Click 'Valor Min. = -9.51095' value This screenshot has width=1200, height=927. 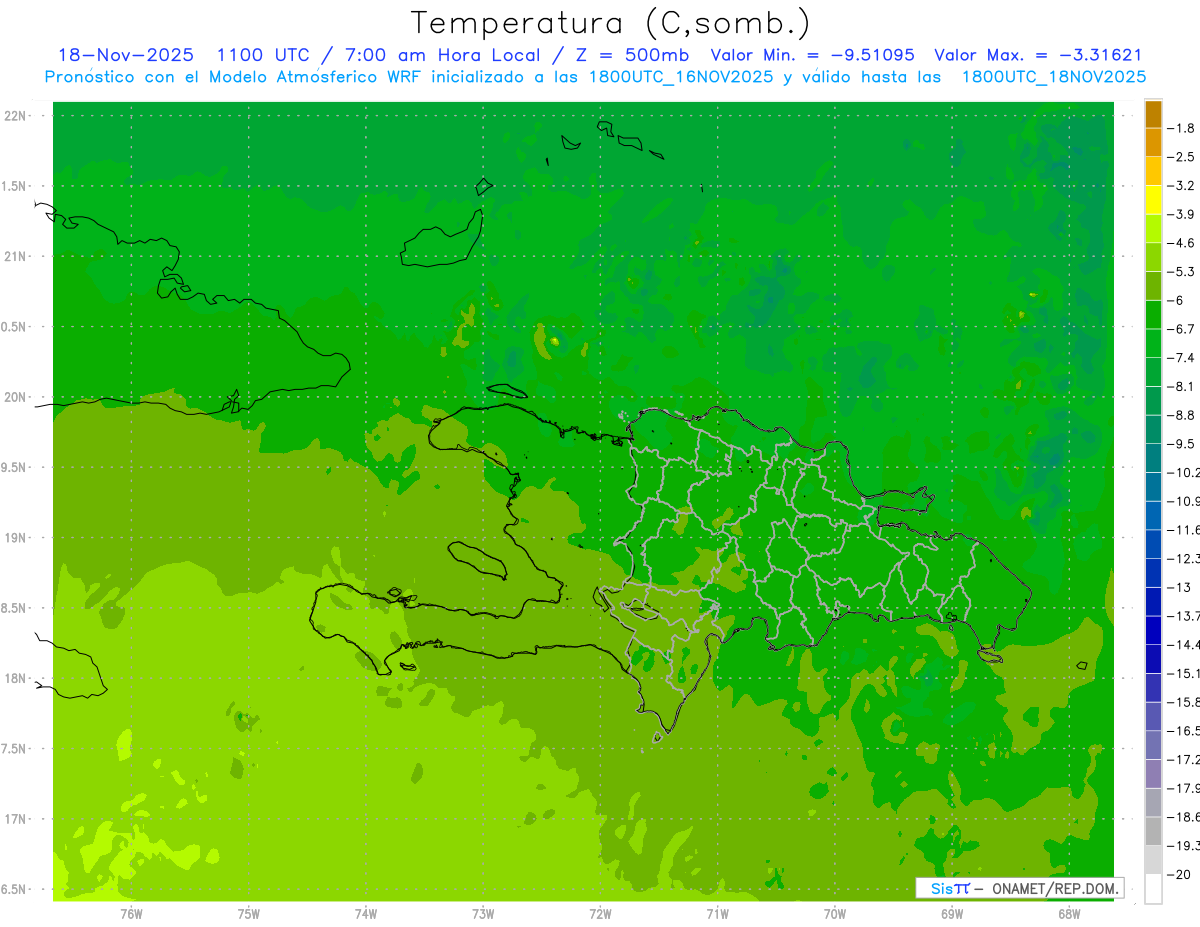[813, 55]
